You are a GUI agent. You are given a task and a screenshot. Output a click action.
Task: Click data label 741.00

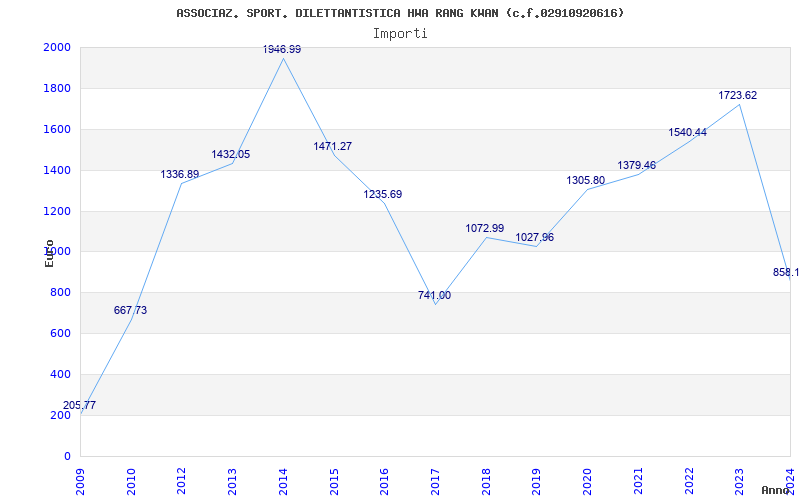click(x=434, y=295)
